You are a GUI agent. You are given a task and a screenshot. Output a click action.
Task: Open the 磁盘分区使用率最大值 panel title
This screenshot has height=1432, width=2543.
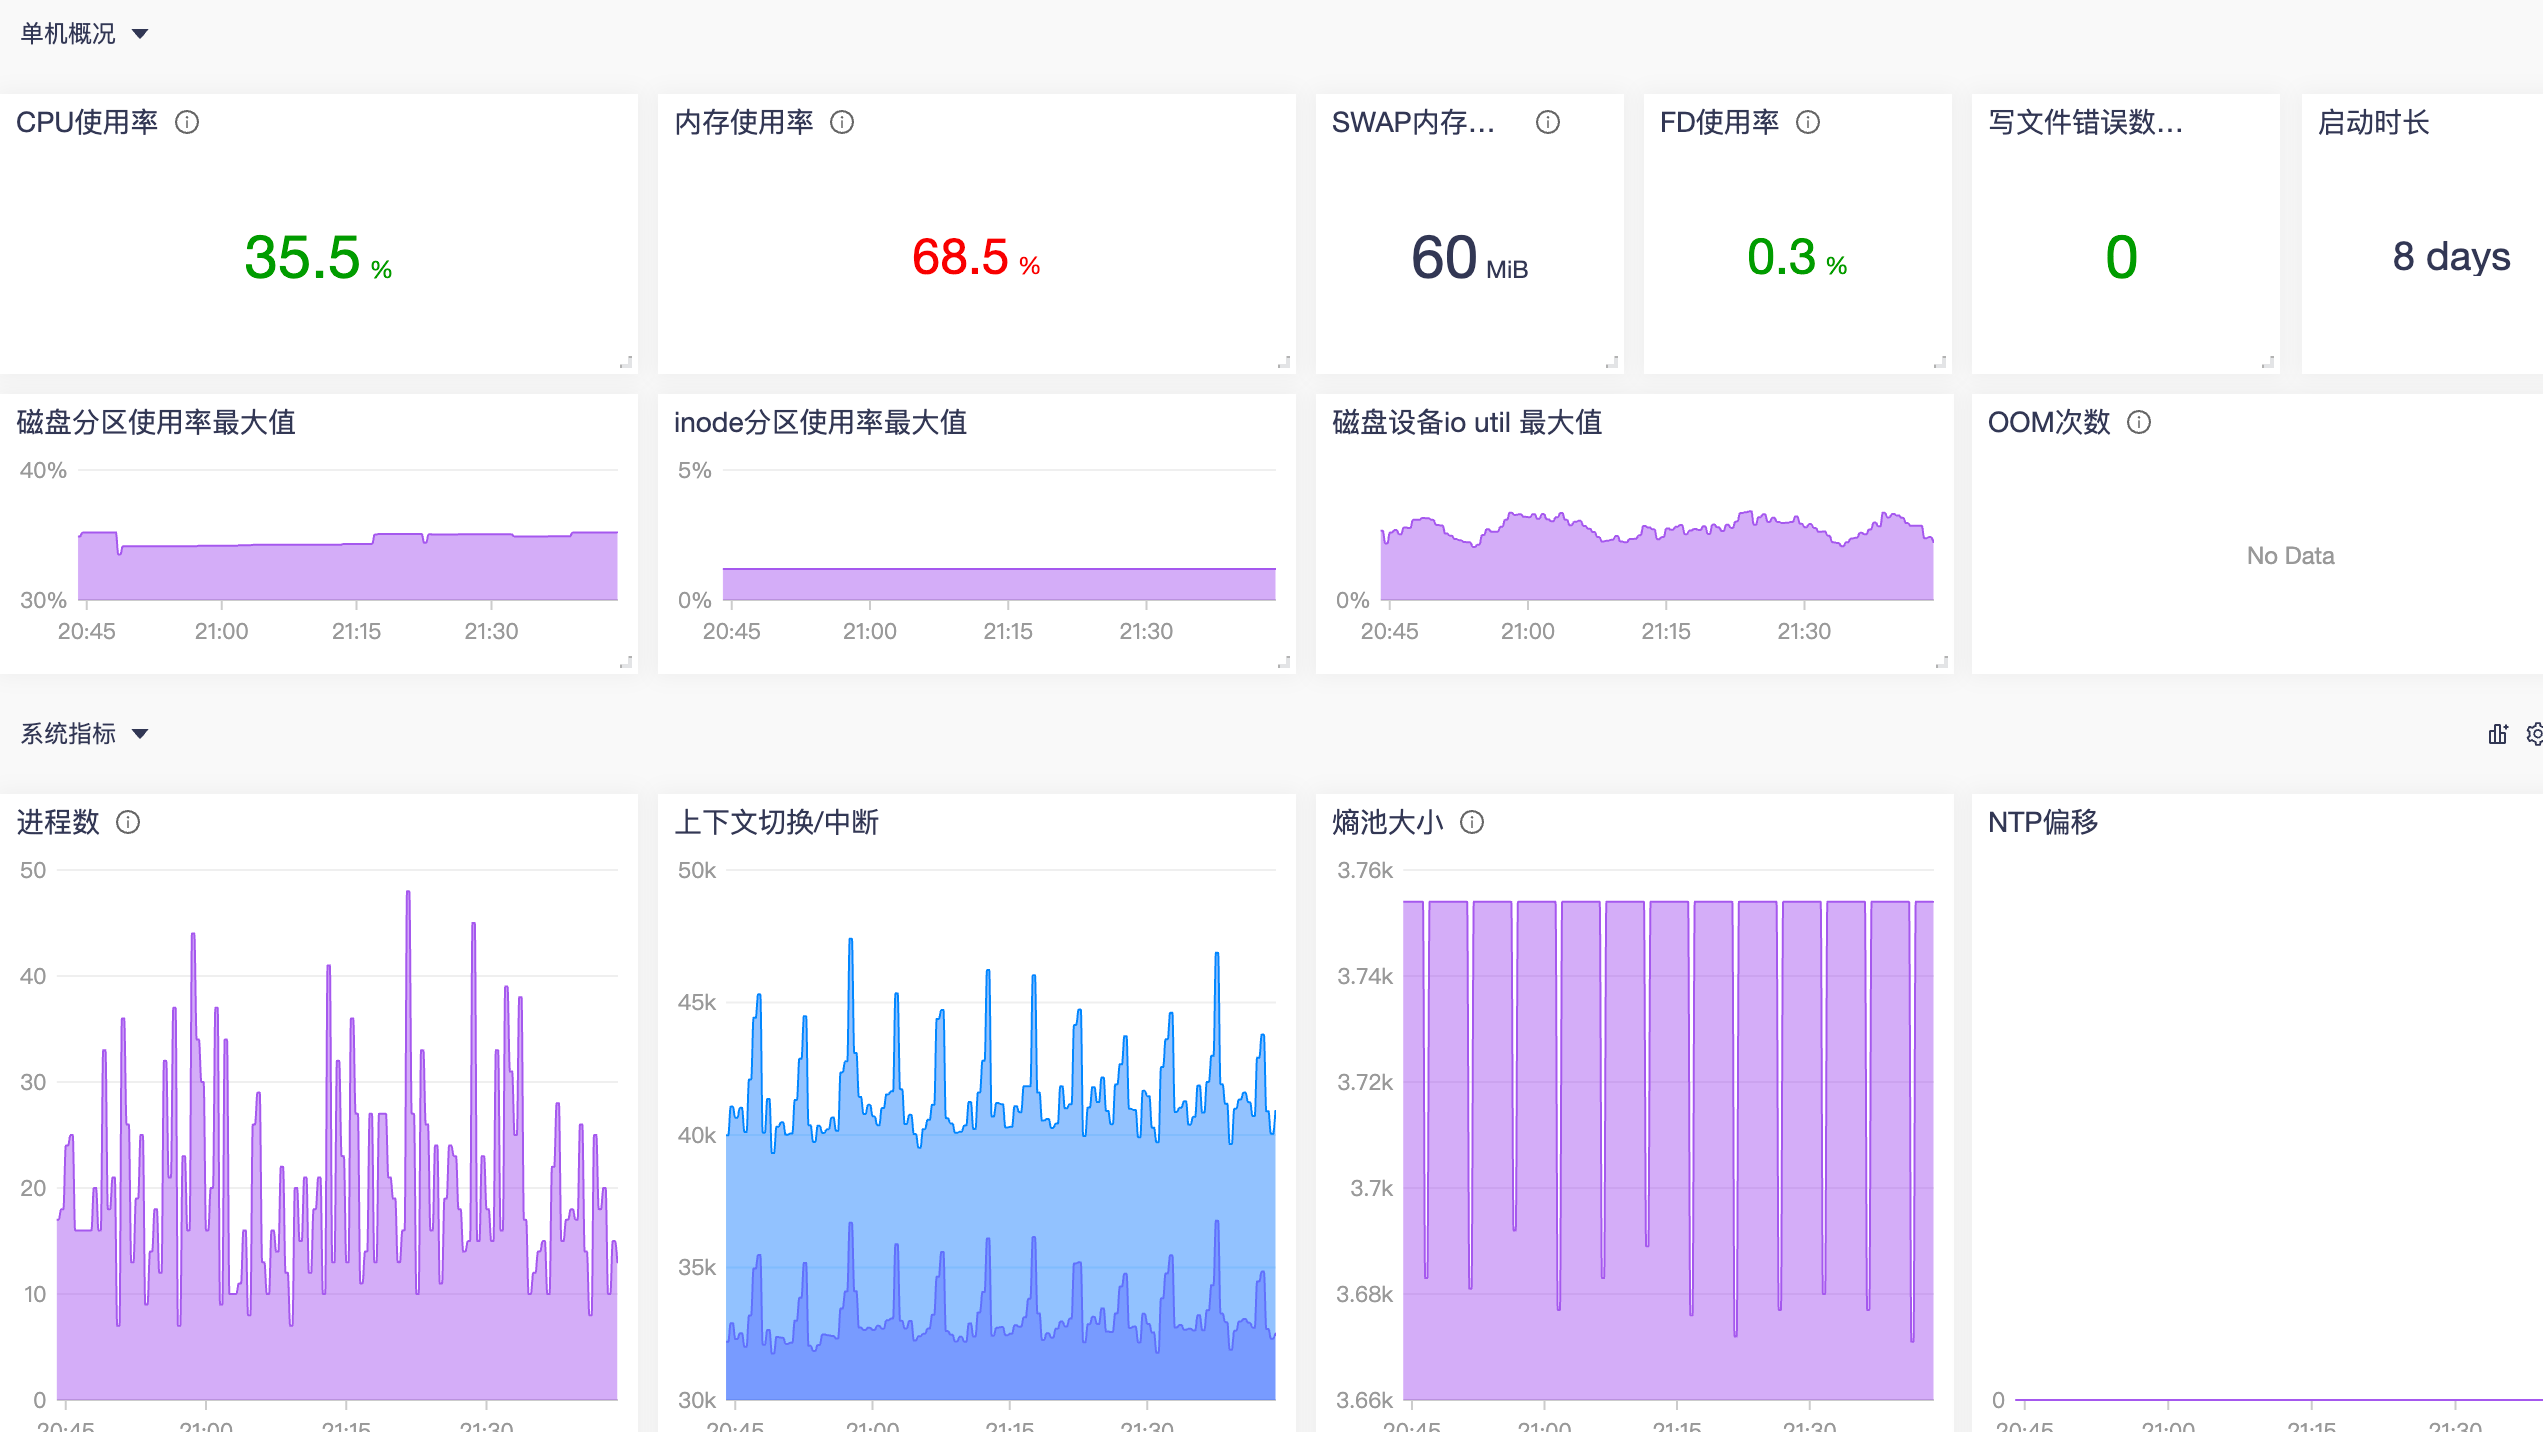(156, 422)
